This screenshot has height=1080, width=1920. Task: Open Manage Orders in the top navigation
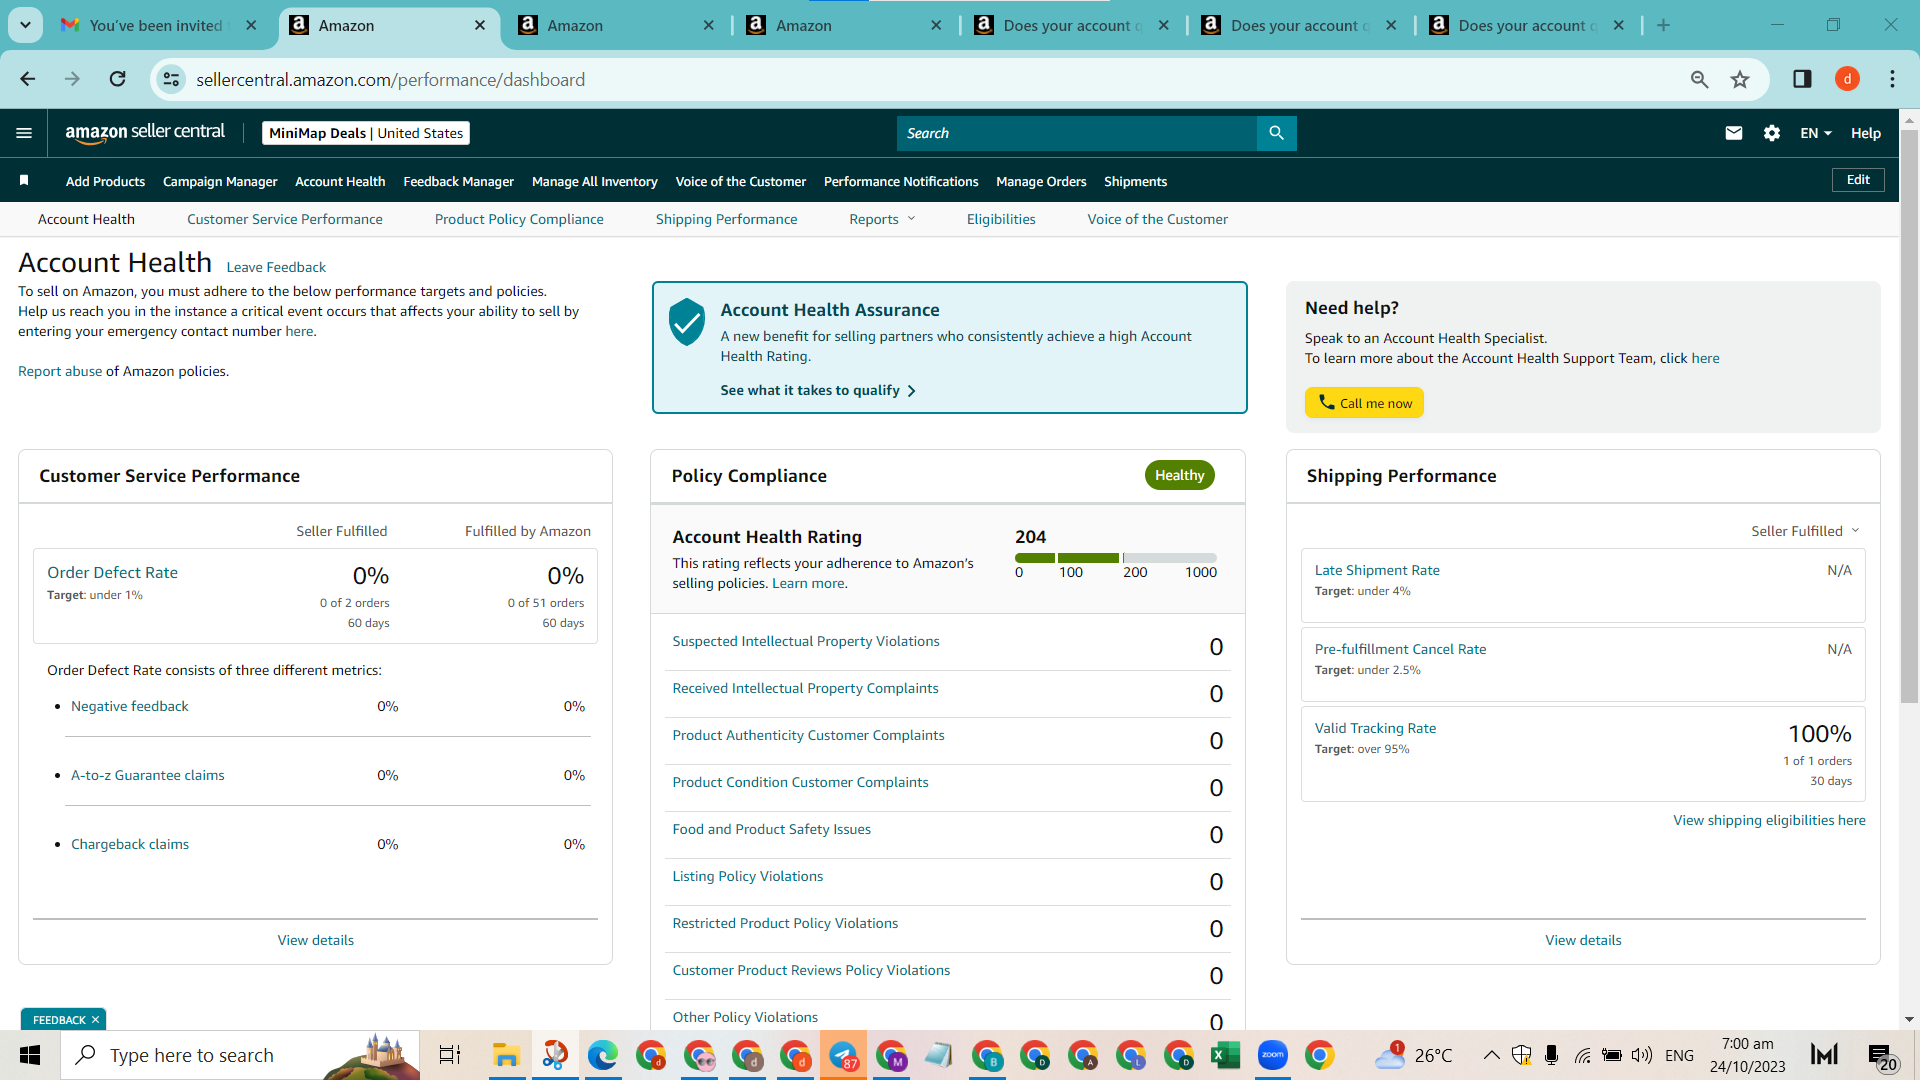[x=1041, y=181]
